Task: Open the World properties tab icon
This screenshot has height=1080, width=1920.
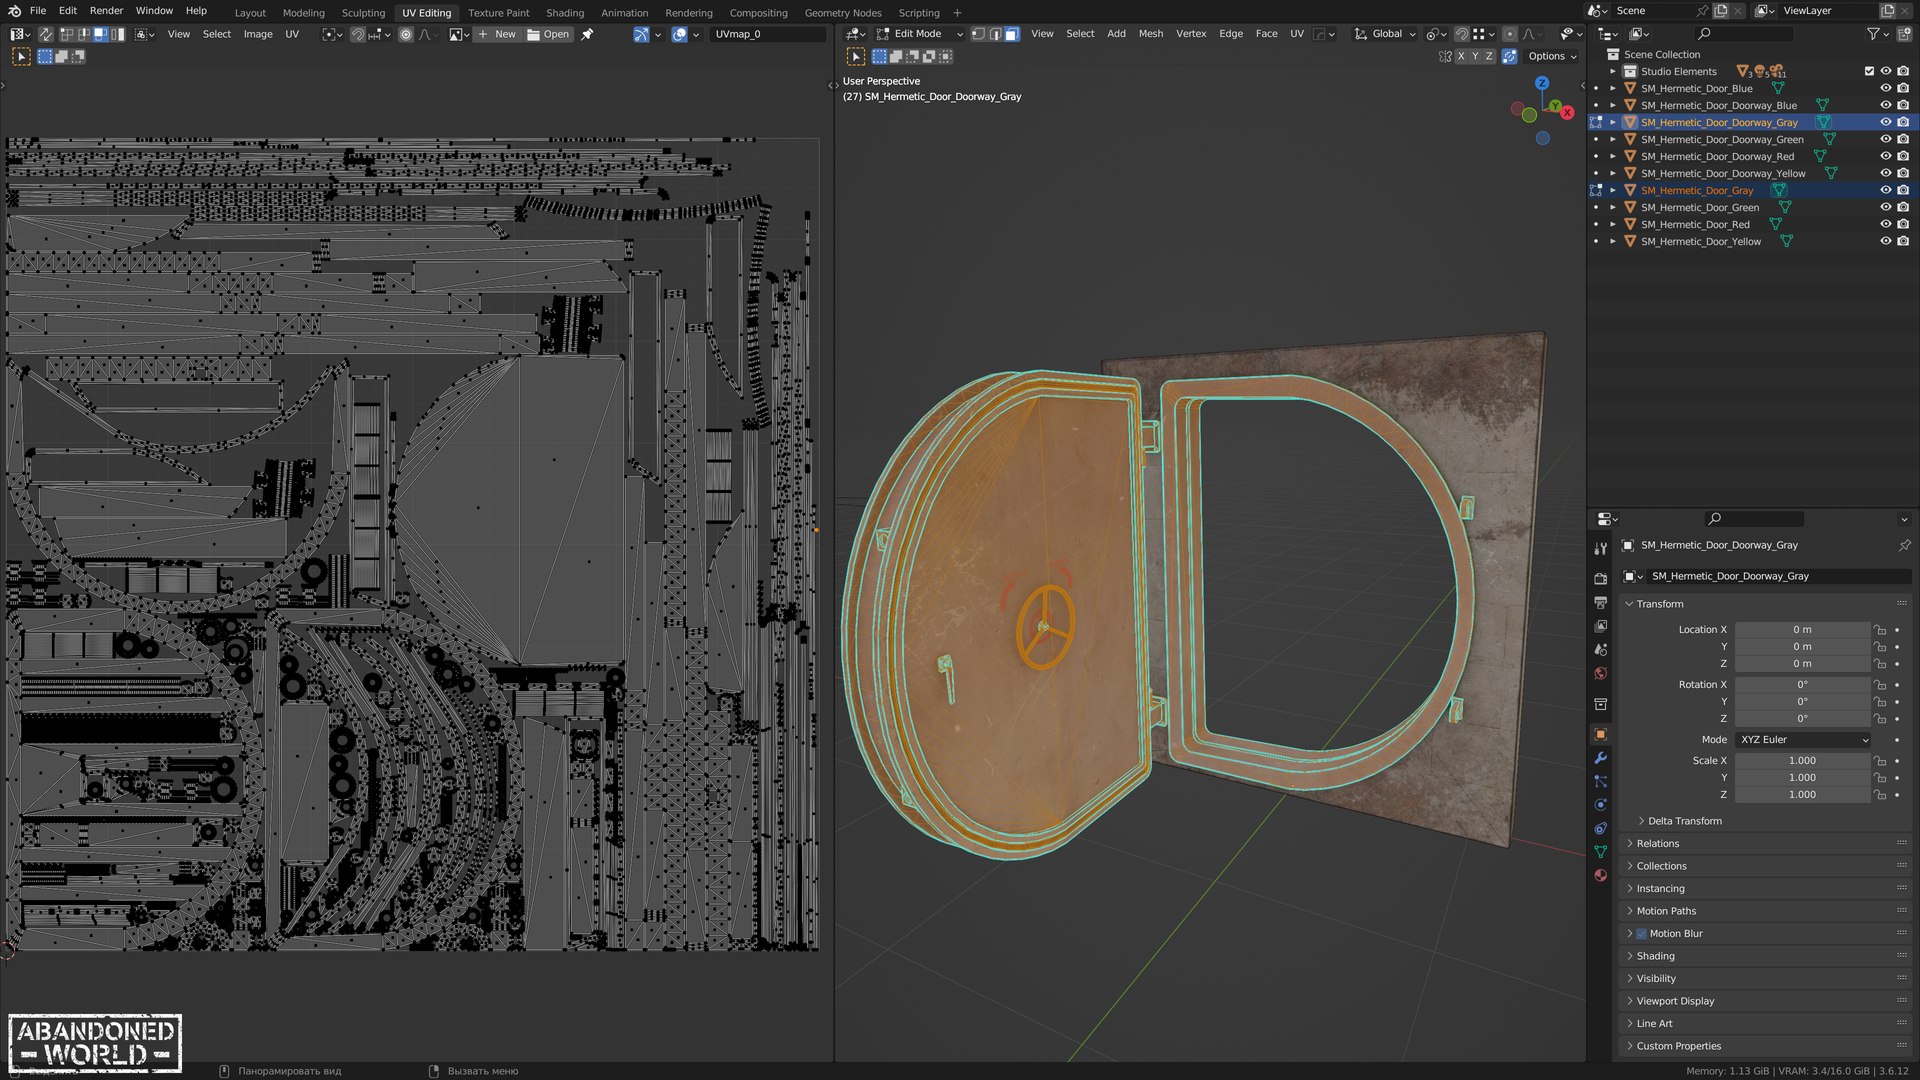Action: 1600,673
